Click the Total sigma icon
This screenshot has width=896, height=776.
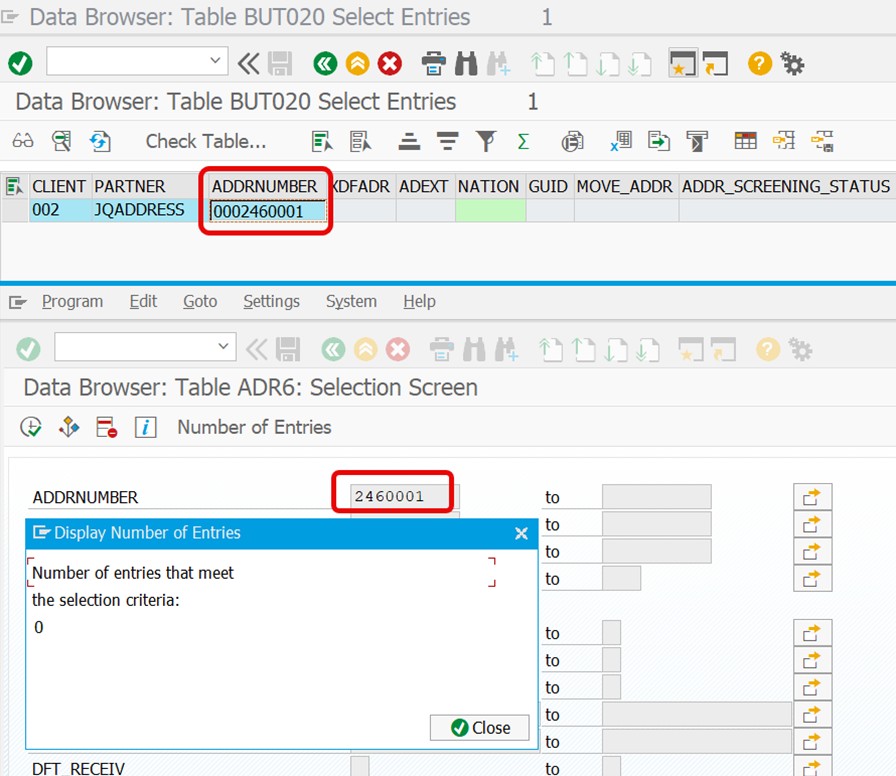523,141
